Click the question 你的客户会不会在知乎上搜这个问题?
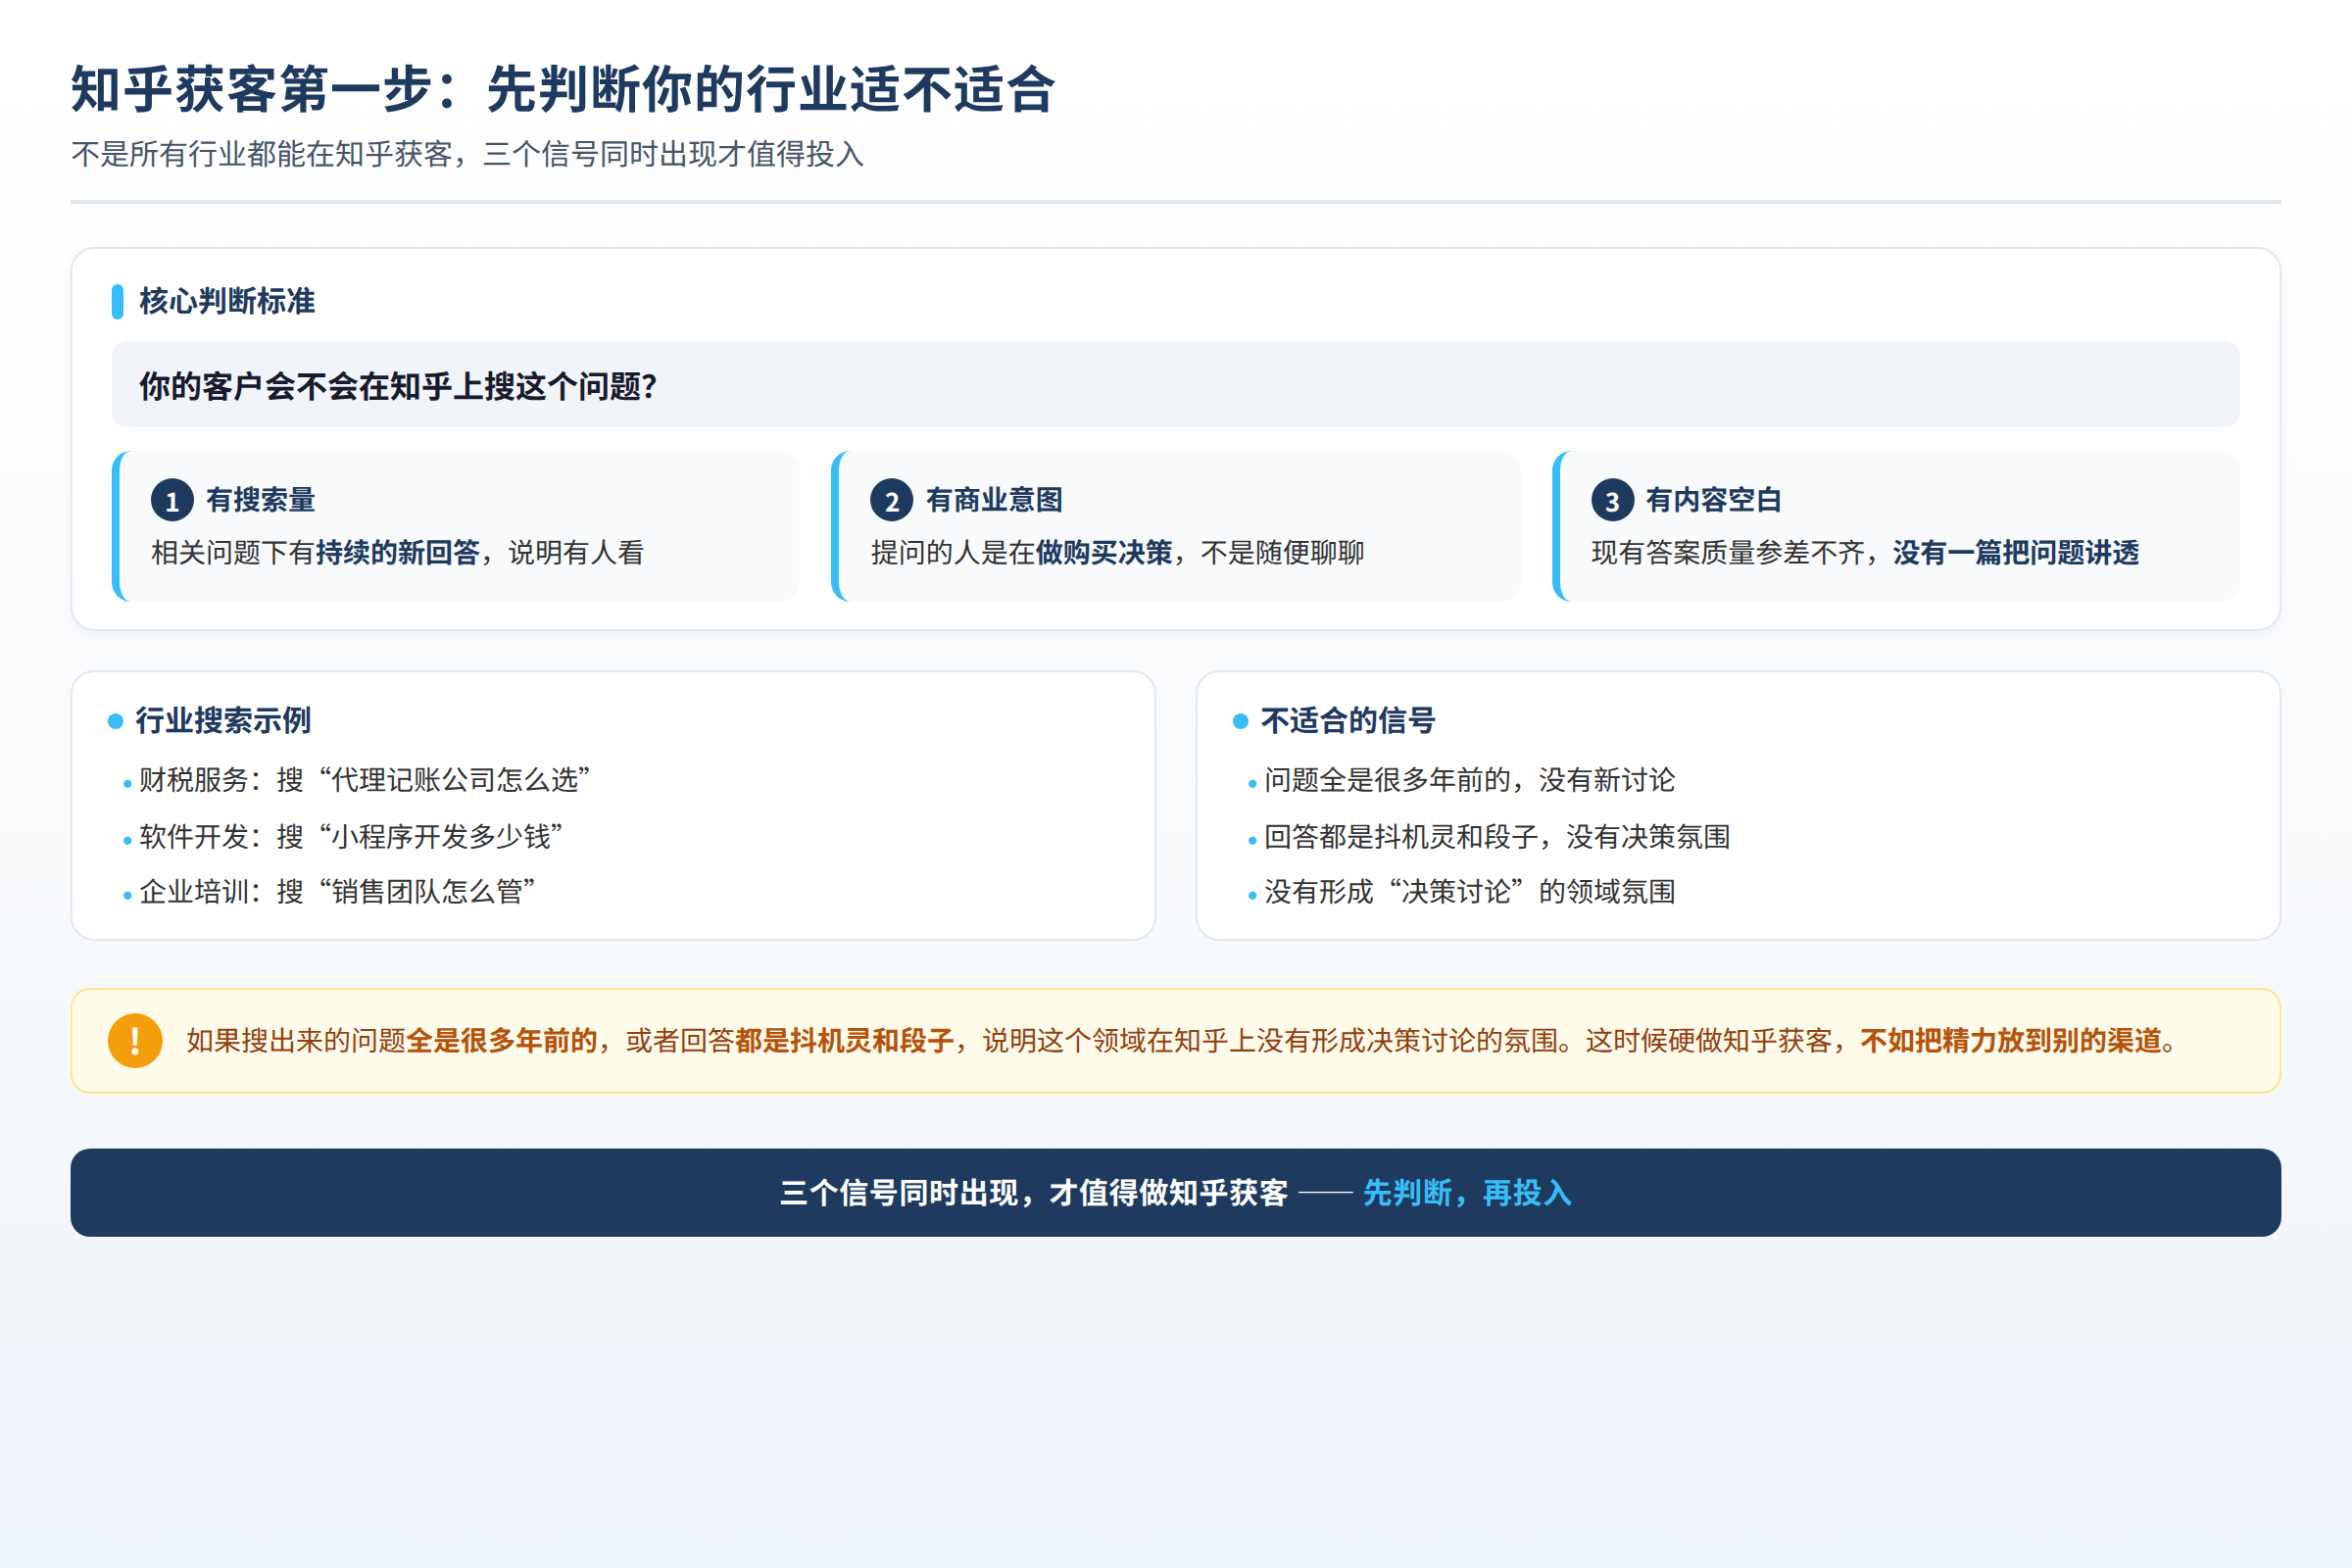2352x1568 pixels. pyautogui.click(x=398, y=386)
